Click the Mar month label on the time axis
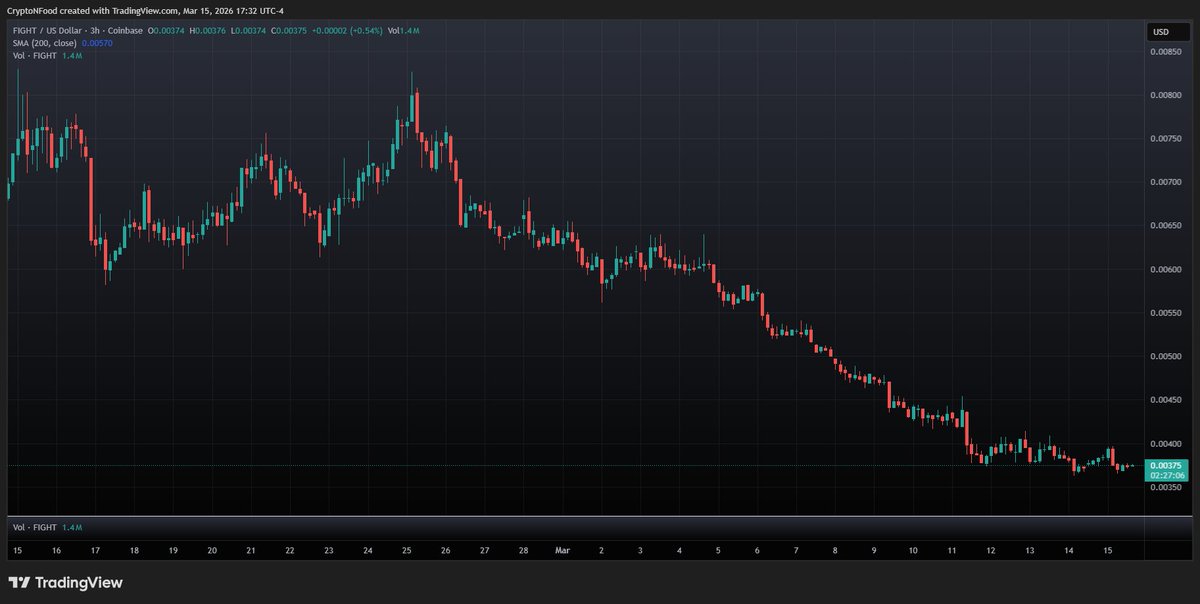The width and height of the screenshot is (1200, 604). click(562, 550)
